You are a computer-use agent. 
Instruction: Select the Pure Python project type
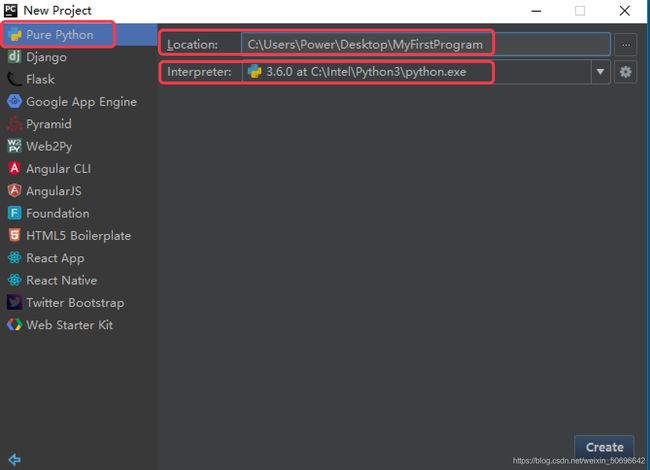coord(79,35)
